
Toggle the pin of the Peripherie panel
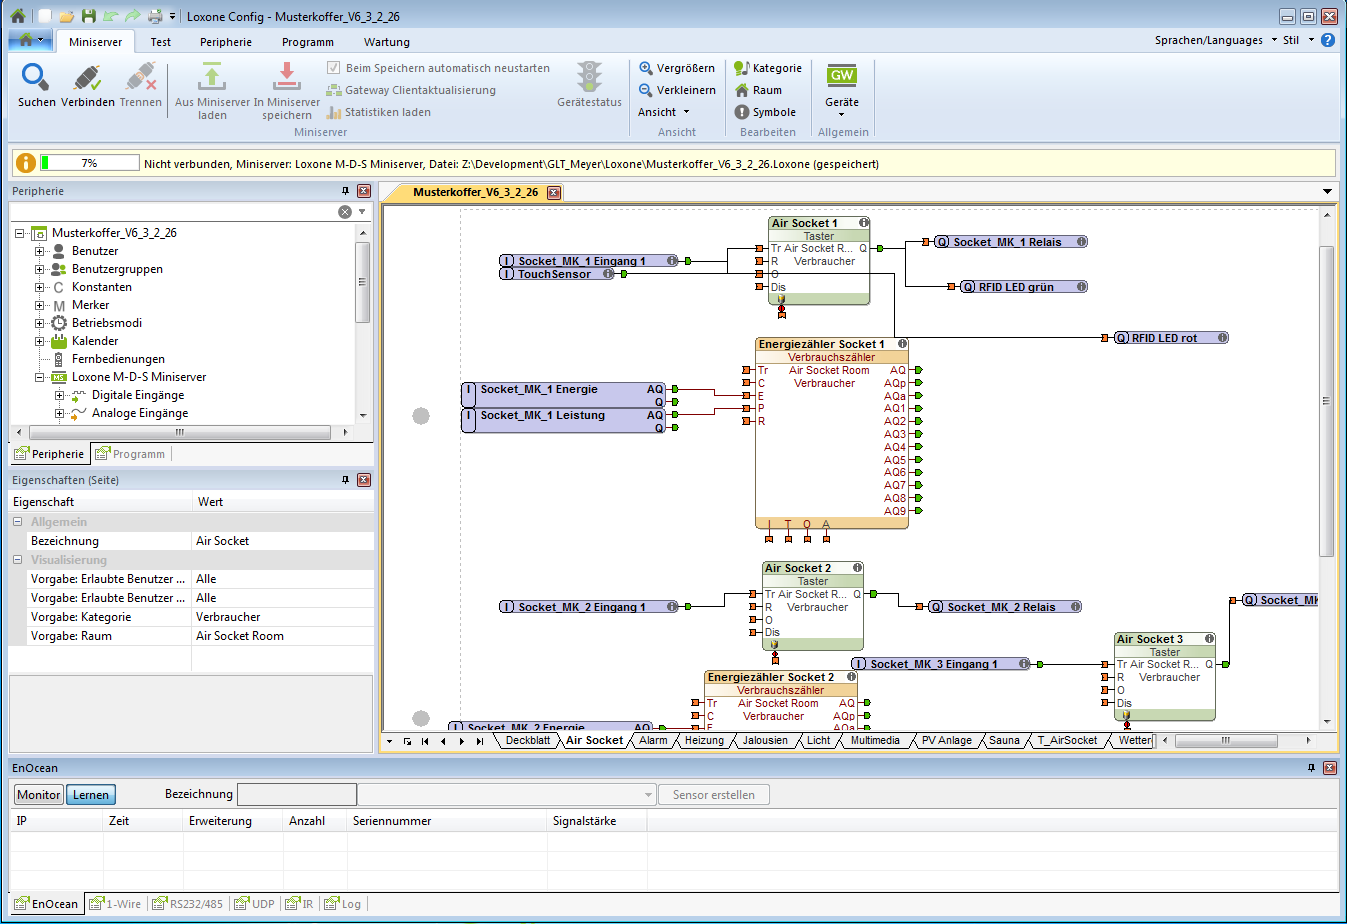[x=346, y=191]
